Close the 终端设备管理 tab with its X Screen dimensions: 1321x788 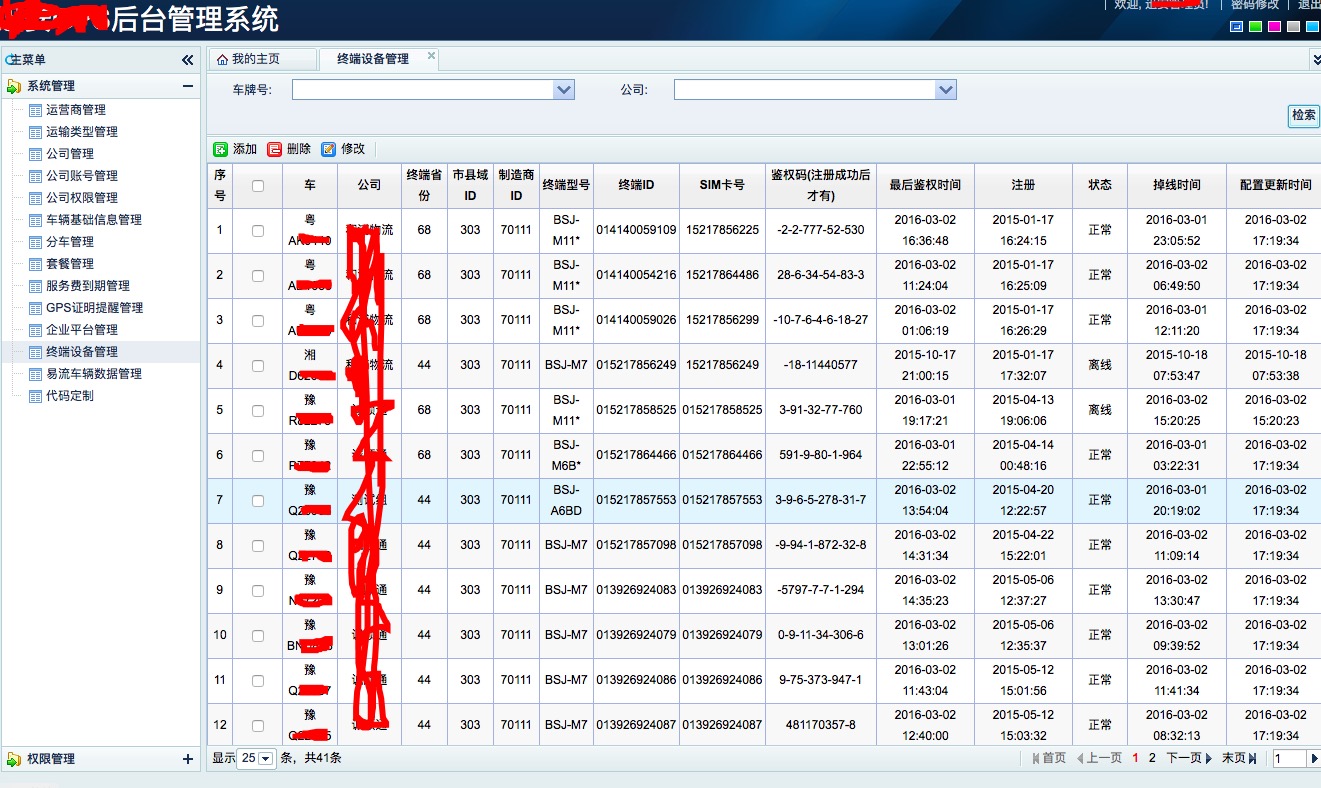click(x=432, y=57)
